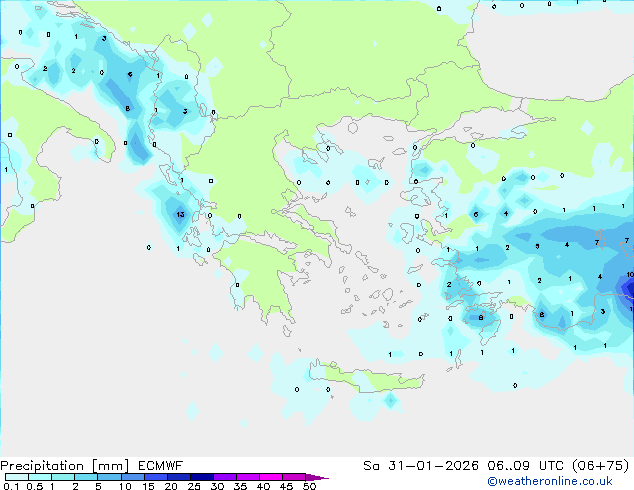Click the 'Sa 31-01-2026' forecast date
The width and height of the screenshot is (634, 490).
point(421,466)
